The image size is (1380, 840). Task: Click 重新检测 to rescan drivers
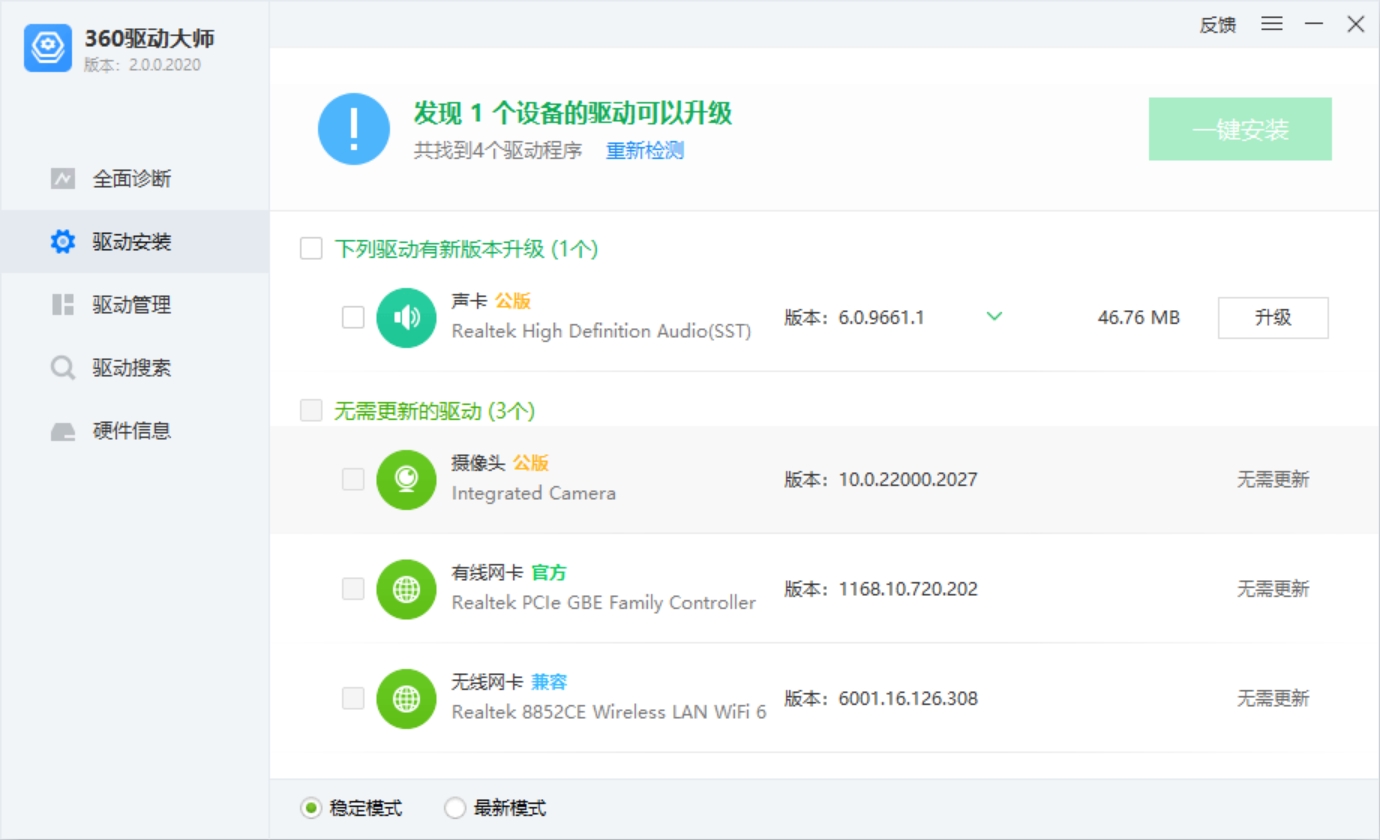point(643,150)
